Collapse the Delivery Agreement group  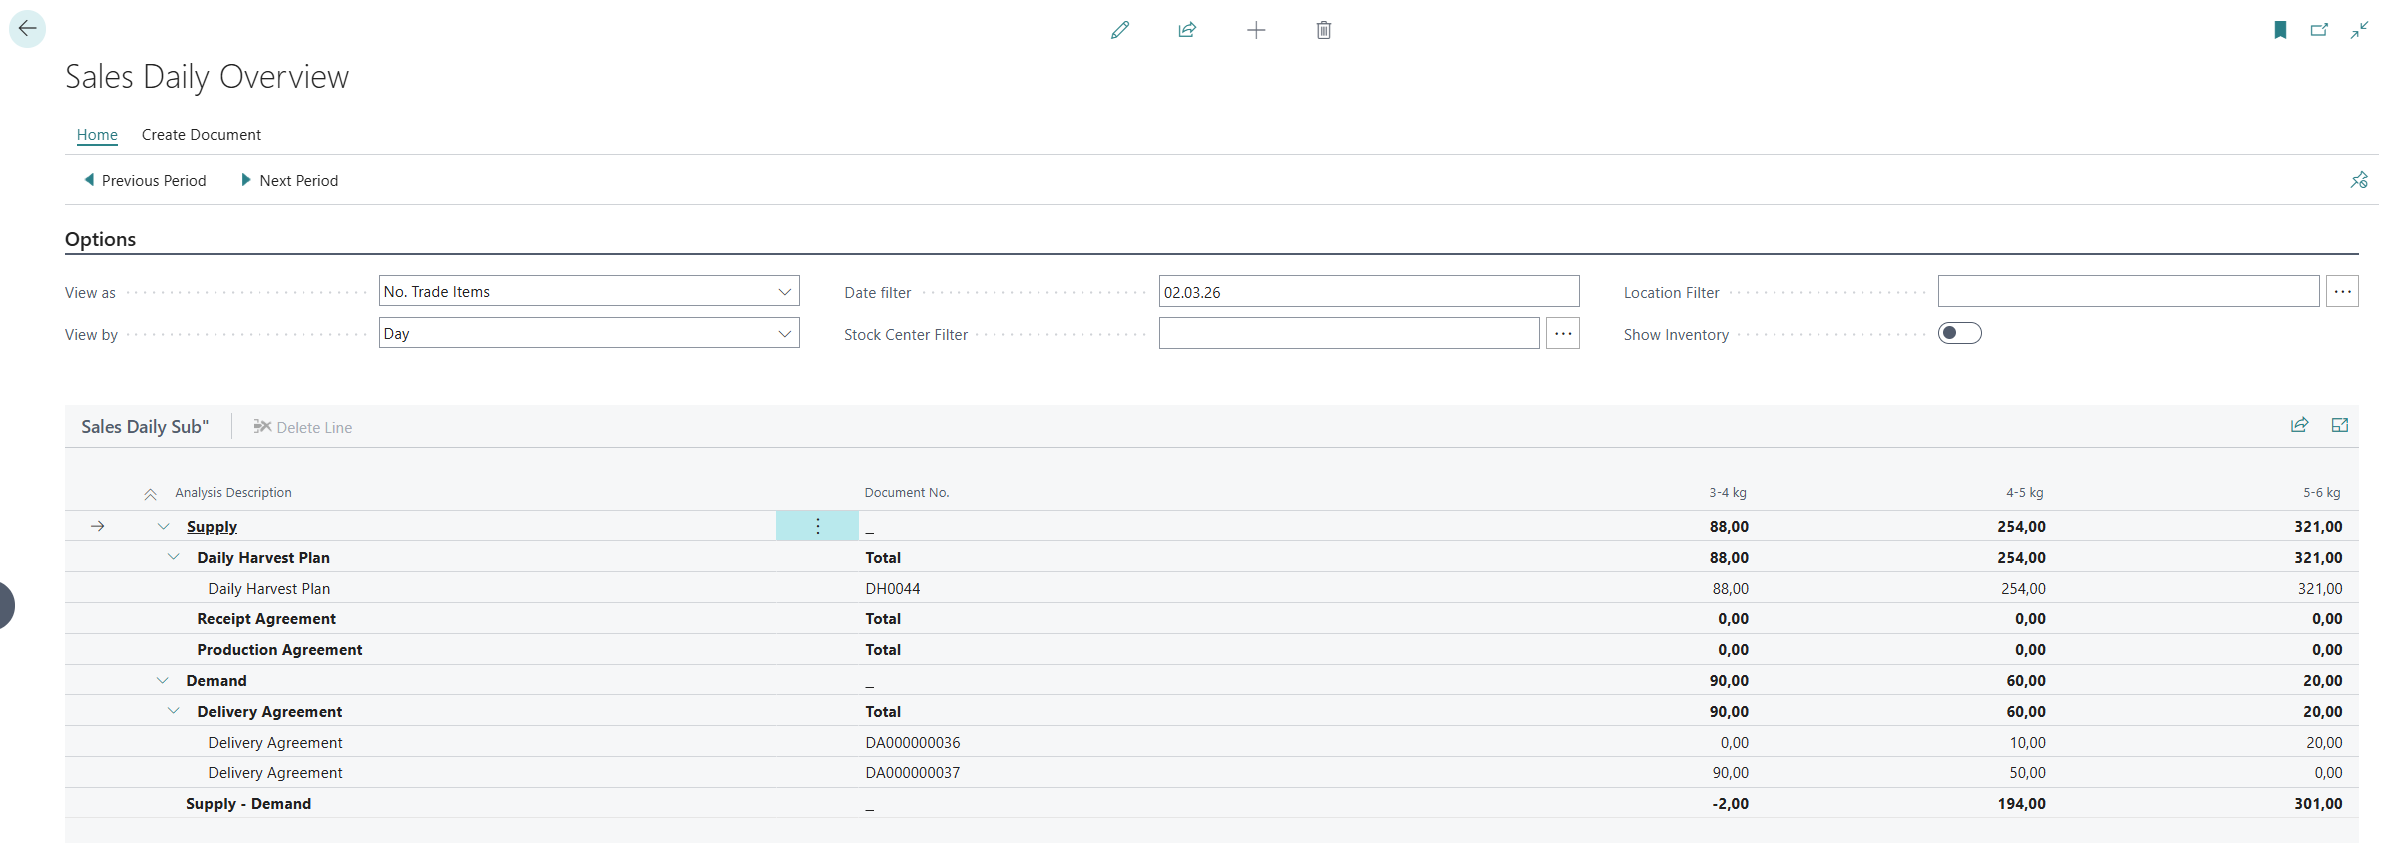tap(174, 711)
